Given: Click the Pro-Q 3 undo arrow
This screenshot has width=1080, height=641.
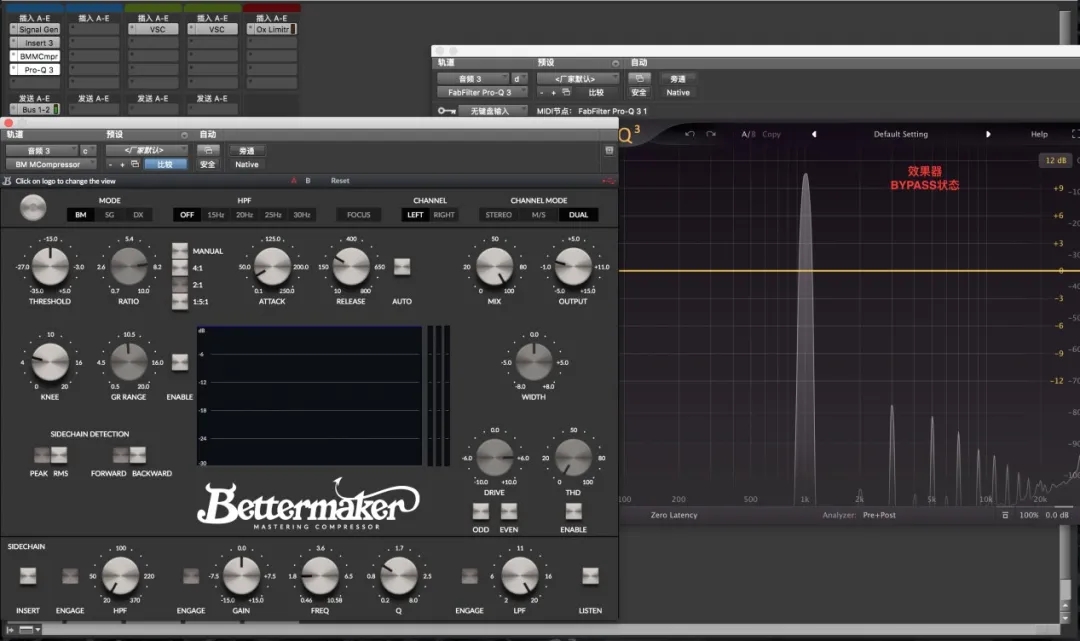Looking at the screenshot, I should [689, 134].
